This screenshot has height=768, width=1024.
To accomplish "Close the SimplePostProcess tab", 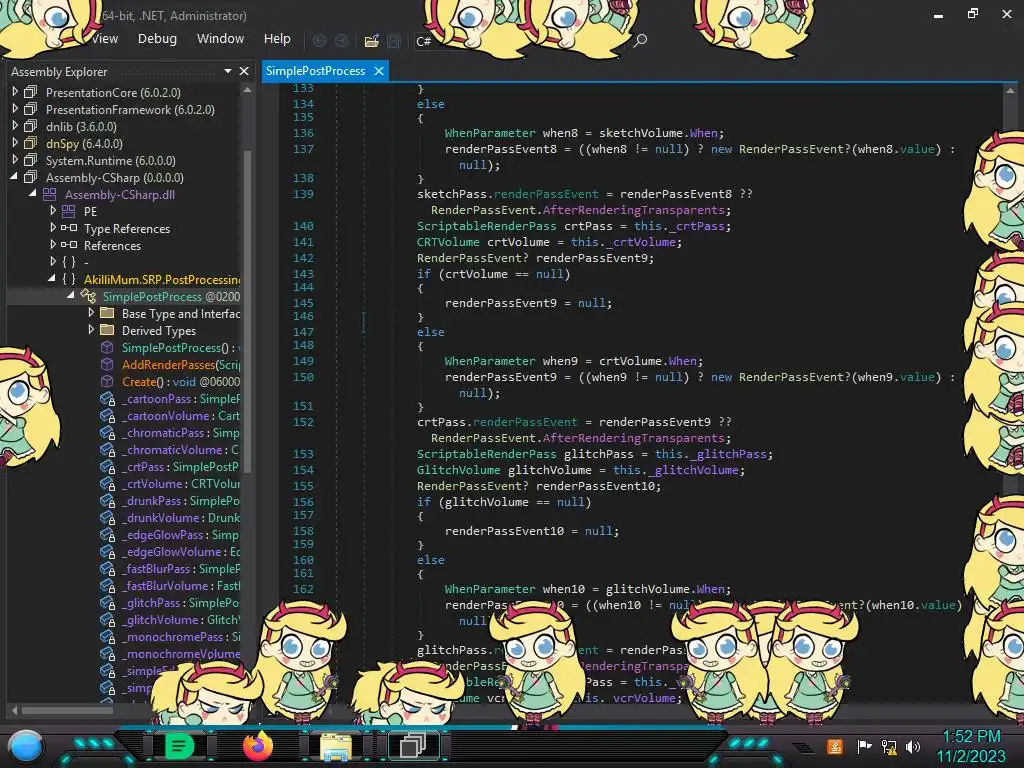I will 379,71.
